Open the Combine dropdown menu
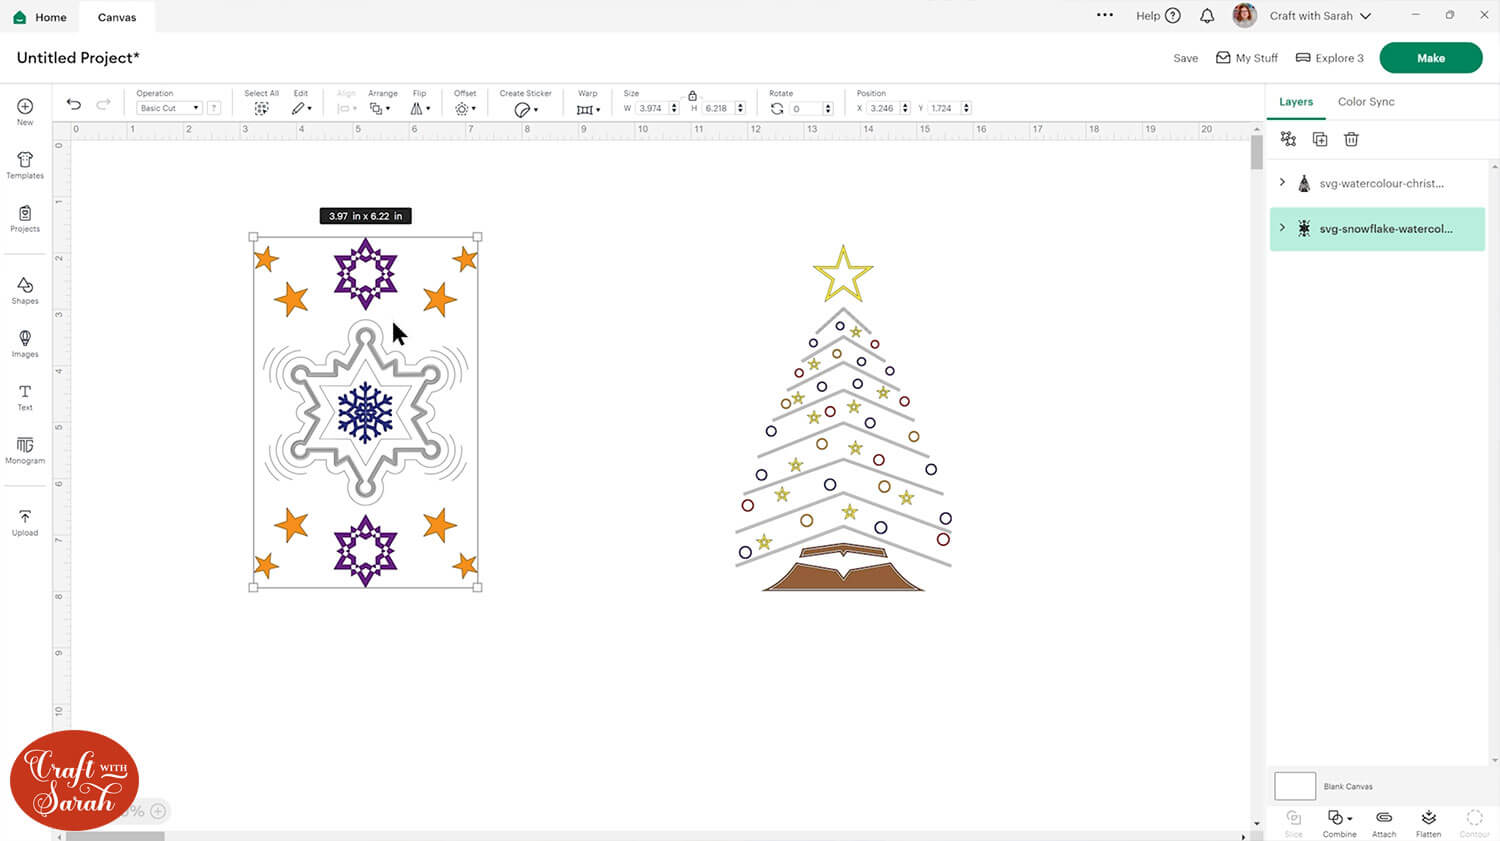The height and width of the screenshot is (841, 1500). 1339,821
